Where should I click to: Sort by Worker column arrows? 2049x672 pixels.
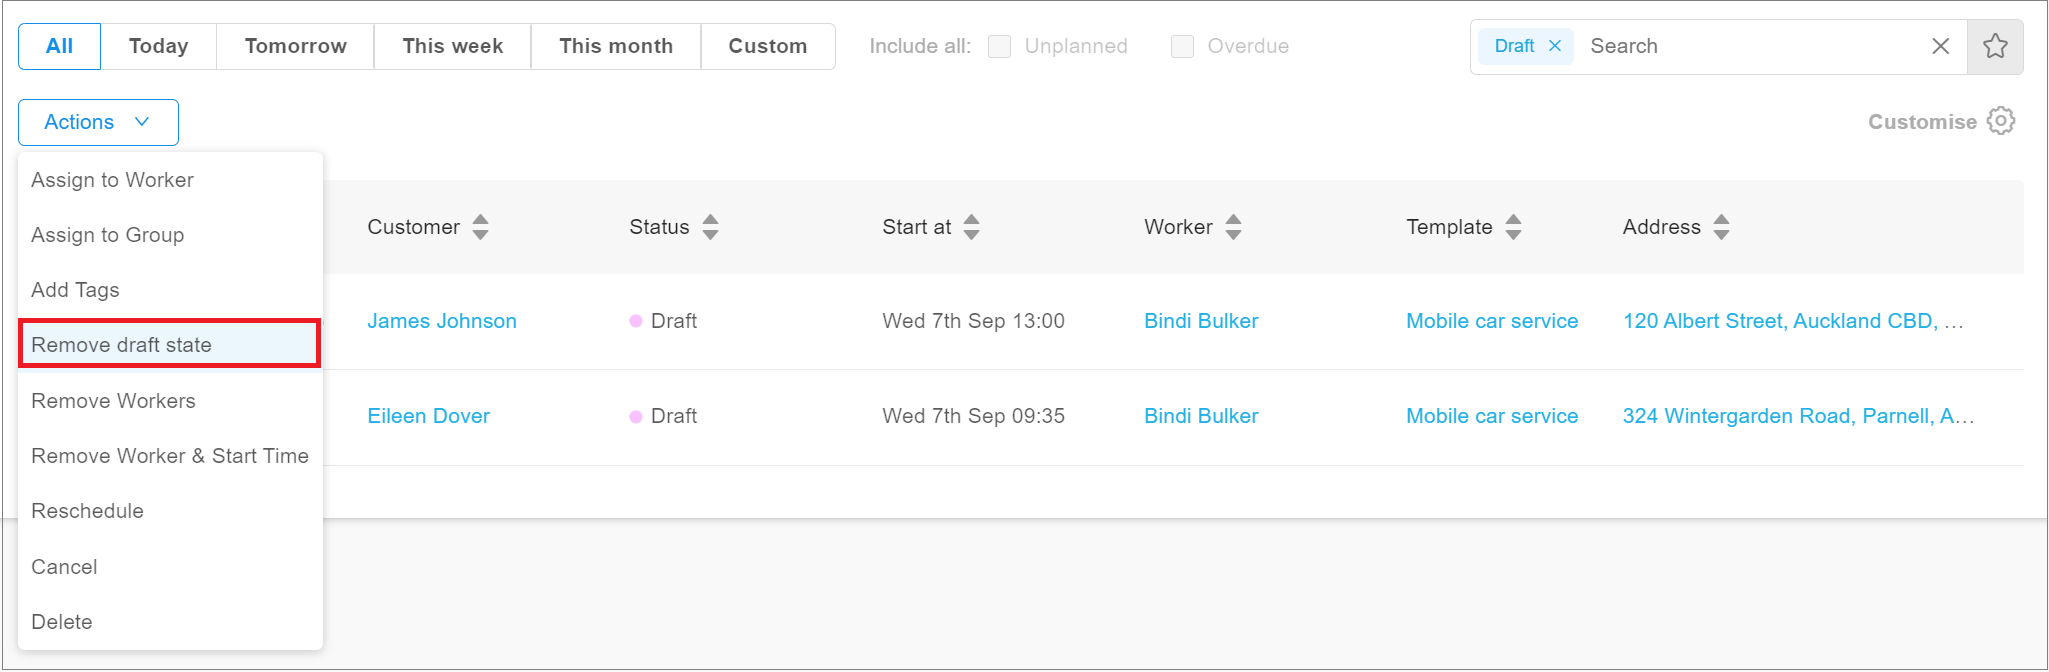[x=1233, y=227]
